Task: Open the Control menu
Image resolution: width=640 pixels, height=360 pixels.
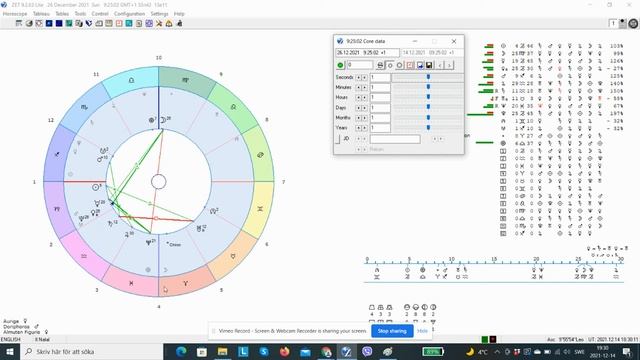Action: pos(100,13)
